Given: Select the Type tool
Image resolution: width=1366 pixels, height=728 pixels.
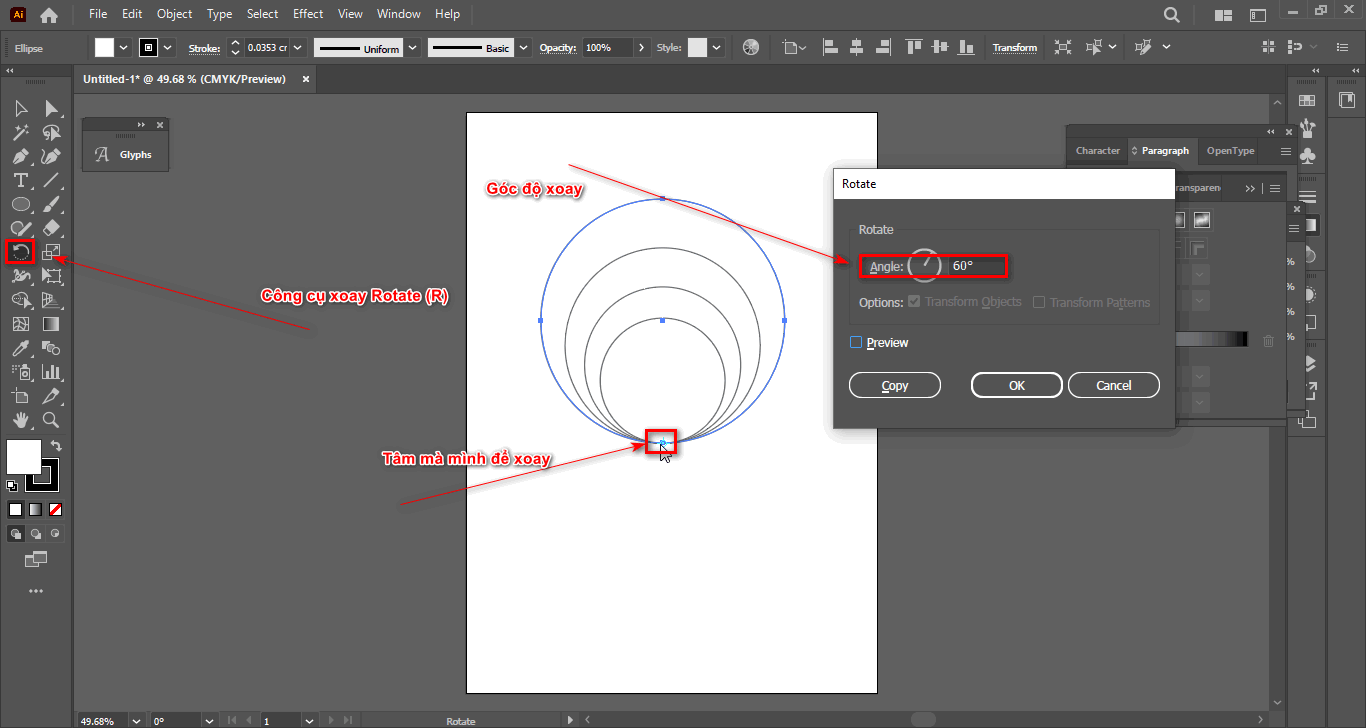Looking at the screenshot, I should pos(20,180).
